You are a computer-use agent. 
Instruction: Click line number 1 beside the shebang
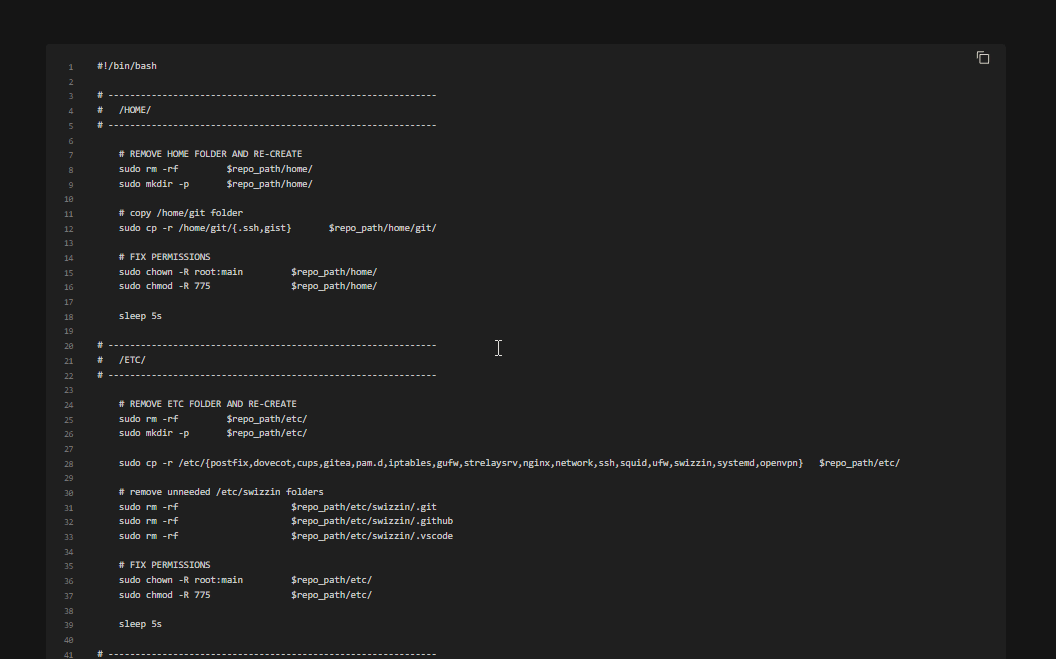70,66
